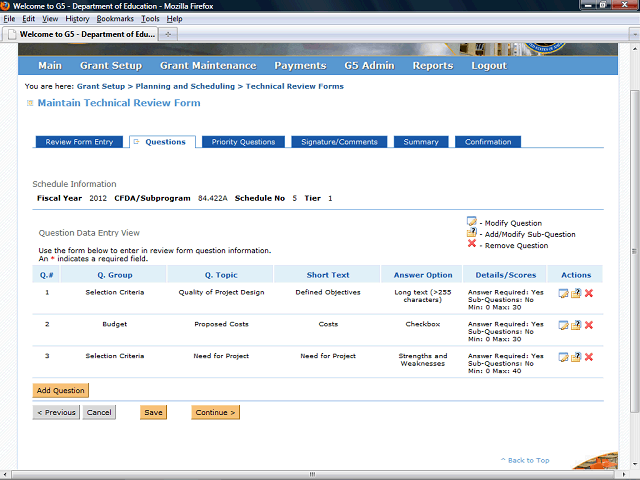Open G5 Admin navigation menu

point(369,66)
